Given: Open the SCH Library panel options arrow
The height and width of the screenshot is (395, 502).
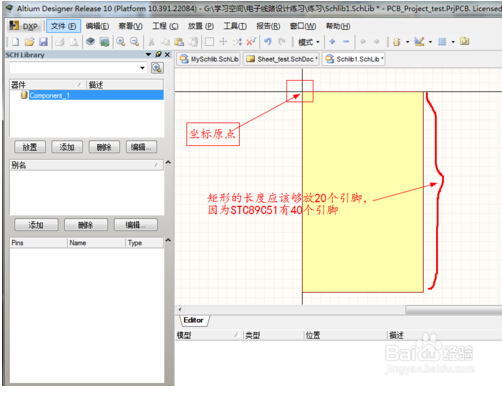Looking at the screenshot, I should (x=149, y=54).
